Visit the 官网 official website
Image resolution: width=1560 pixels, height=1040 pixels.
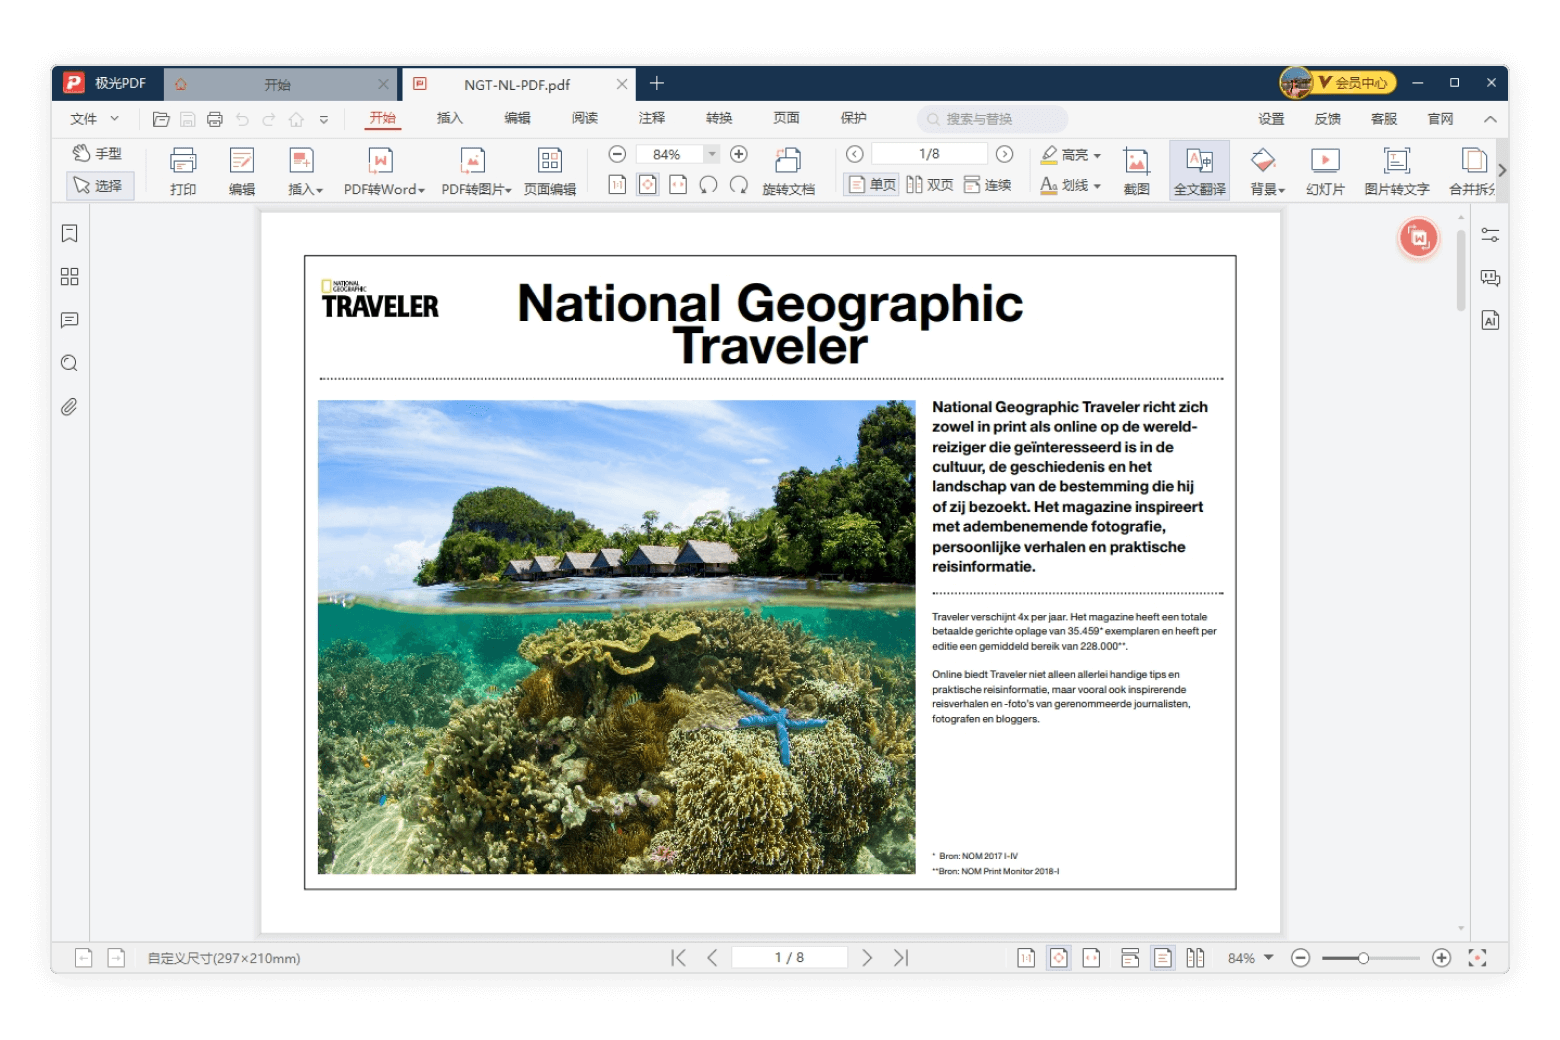(x=1440, y=119)
